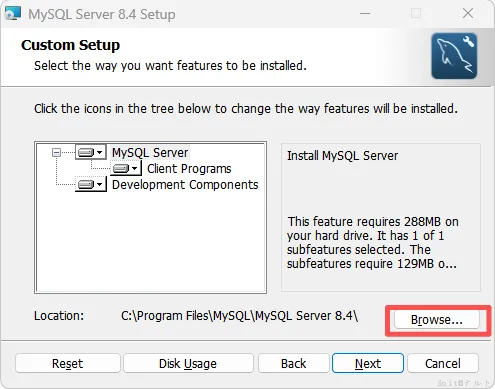Select the Client Programs tree item
The width and height of the screenshot is (495, 389).
189,169
